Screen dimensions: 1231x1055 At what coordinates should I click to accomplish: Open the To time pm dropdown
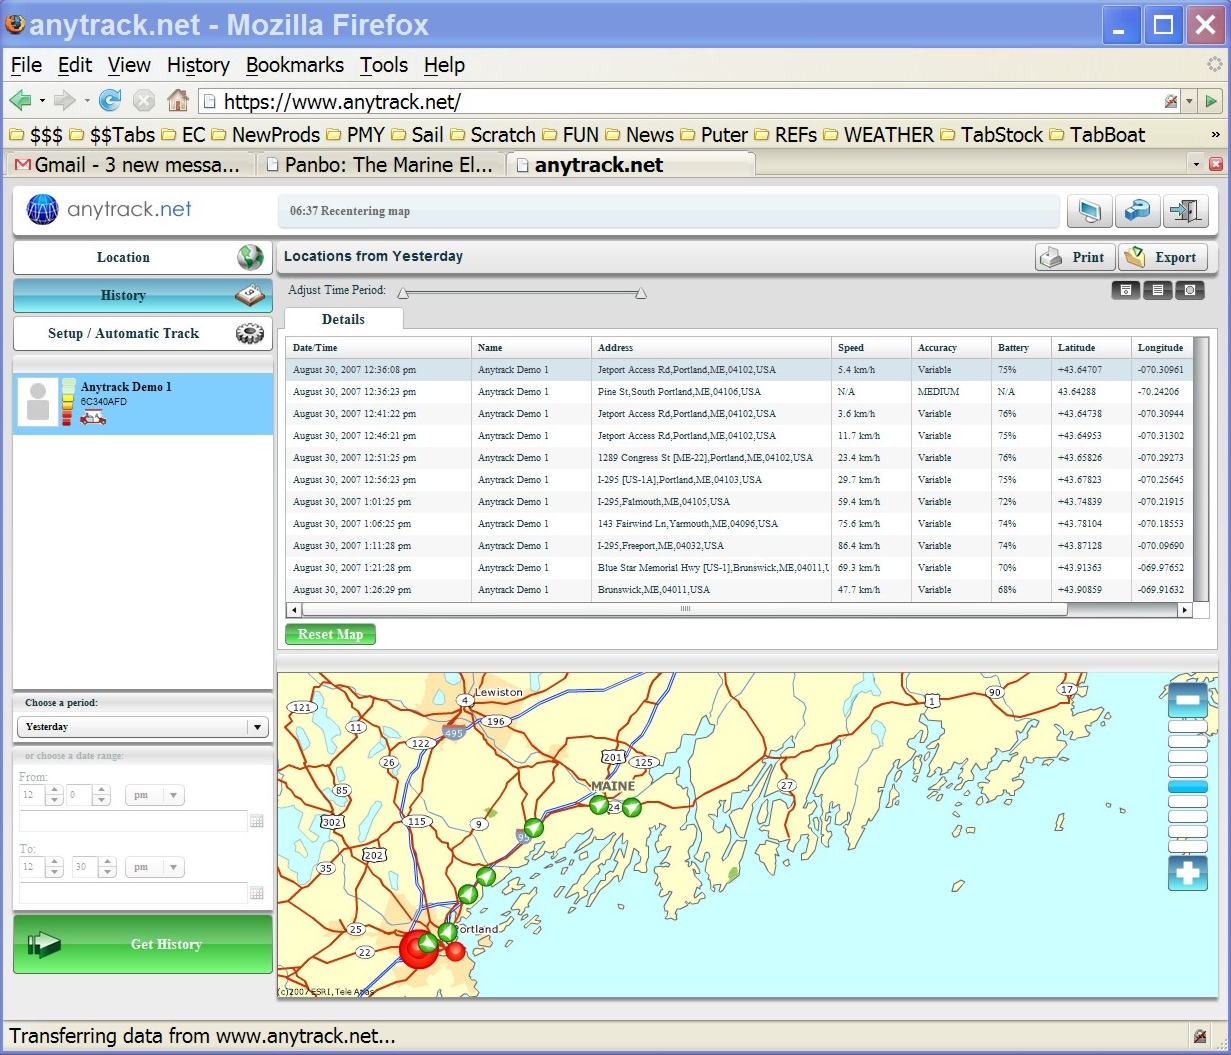(155, 868)
